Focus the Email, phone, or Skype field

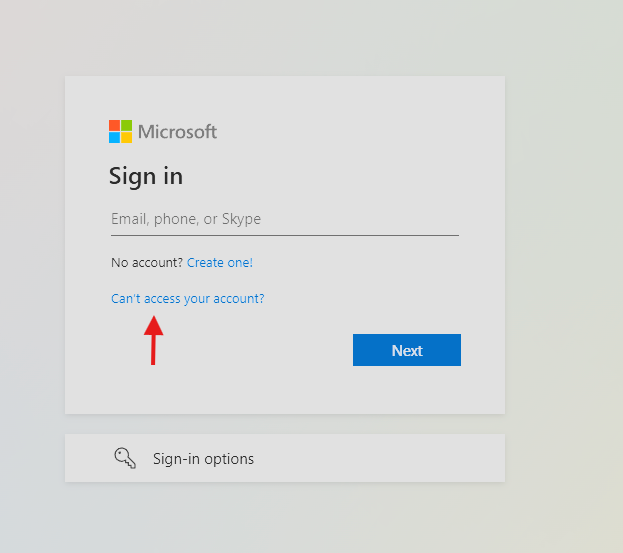click(x=285, y=219)
